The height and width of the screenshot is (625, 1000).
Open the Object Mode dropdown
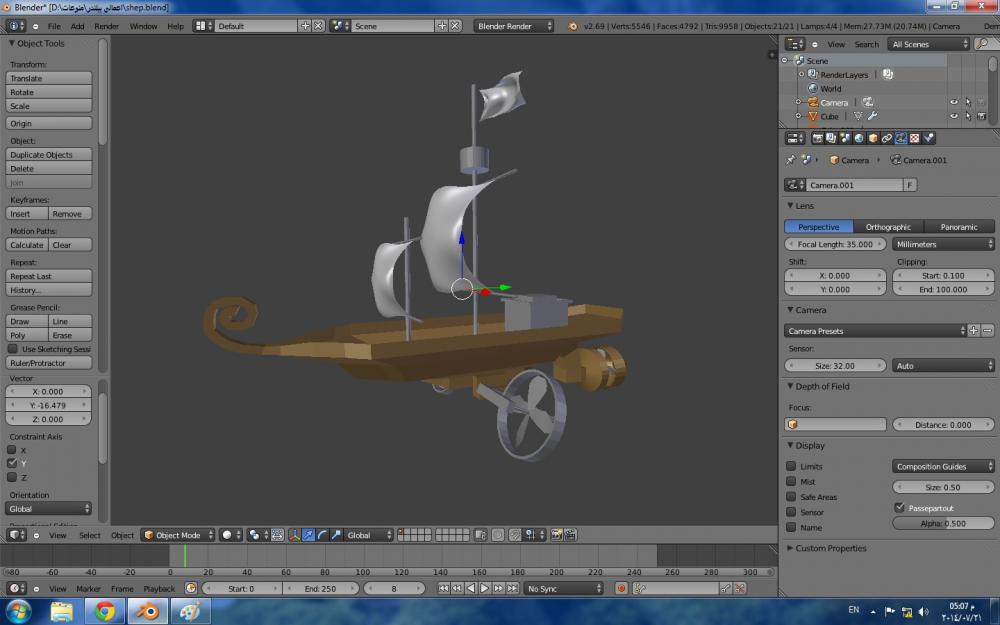pyautogui.click(x=178, y=535)
